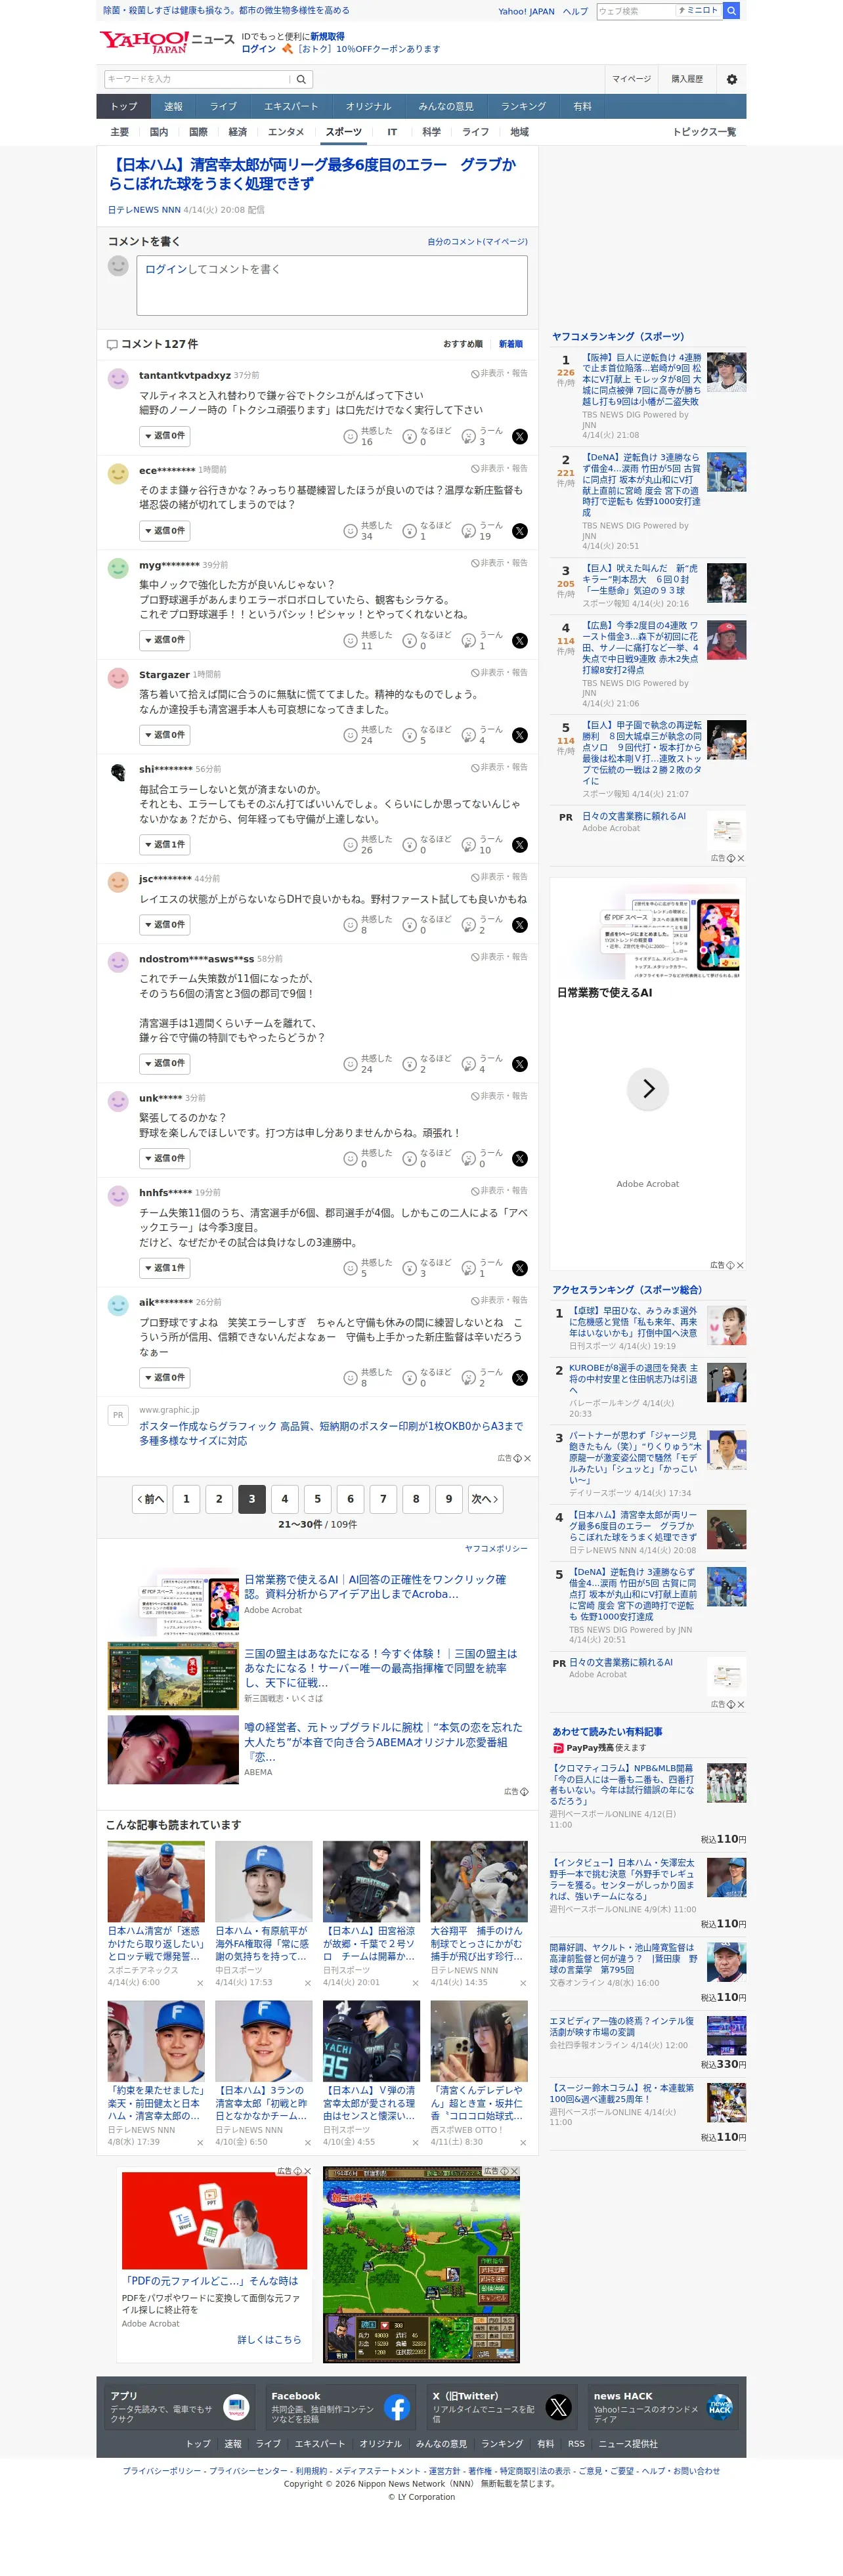
Task: Focus the ウェブ検索 input field
Action: 635,11
